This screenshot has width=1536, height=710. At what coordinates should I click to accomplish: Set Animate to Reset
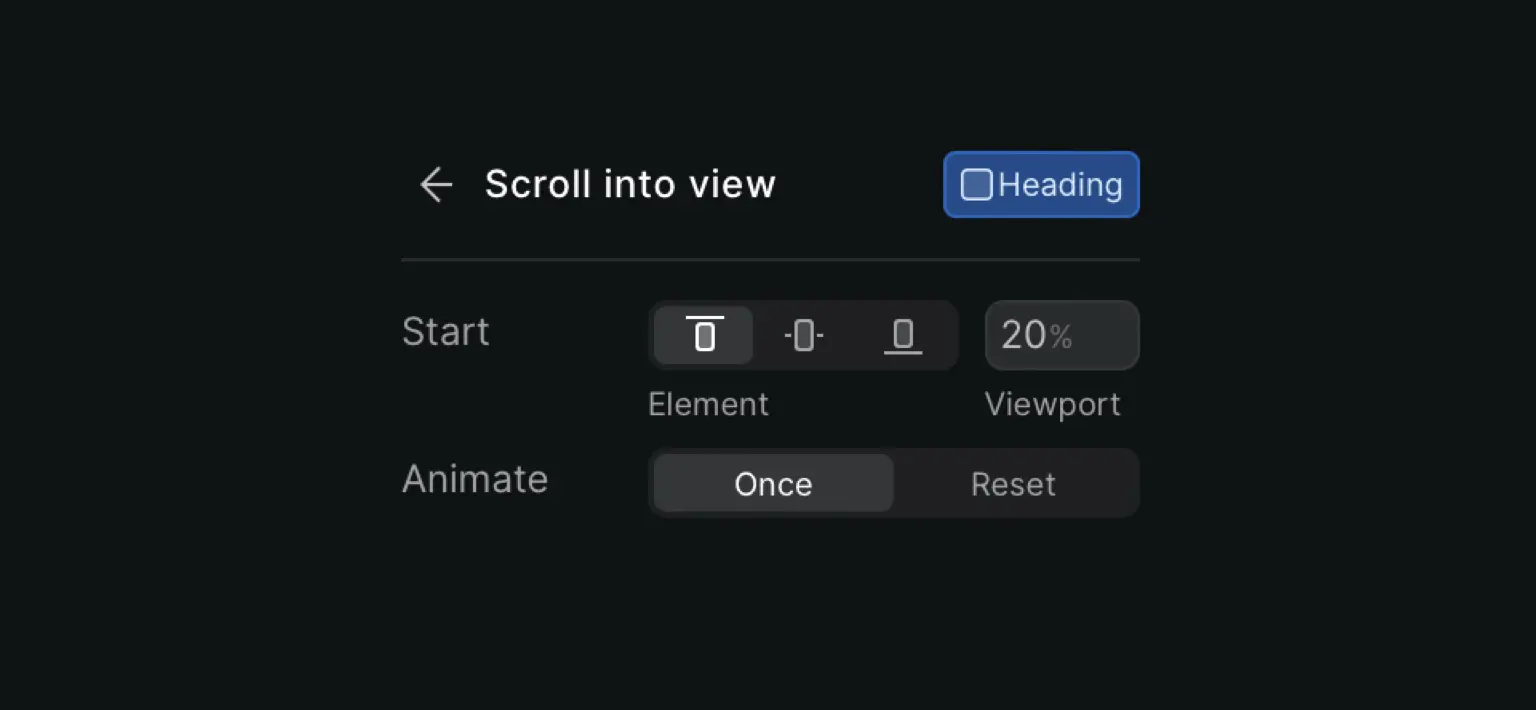(x=1013, y=483)
